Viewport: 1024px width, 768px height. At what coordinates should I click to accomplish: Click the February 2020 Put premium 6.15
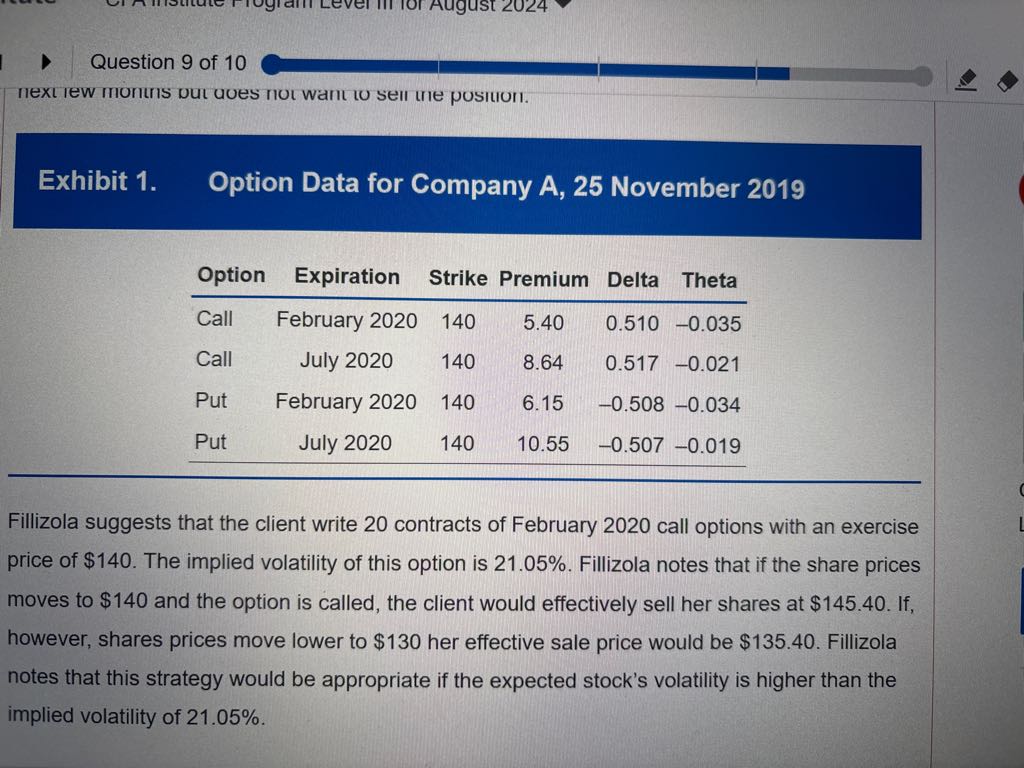coord(542,403)
